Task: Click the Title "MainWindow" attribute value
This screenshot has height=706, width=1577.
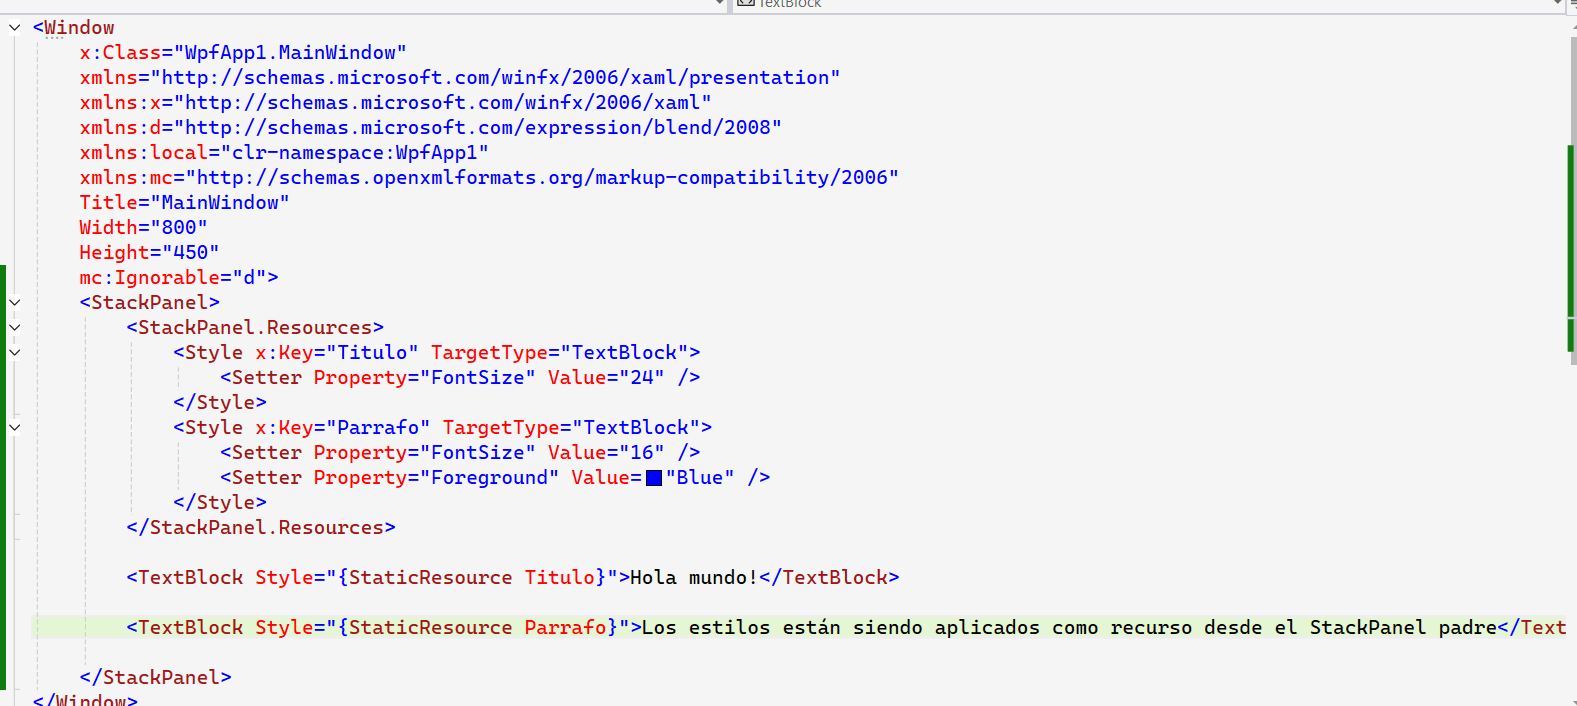Action: 220,203
